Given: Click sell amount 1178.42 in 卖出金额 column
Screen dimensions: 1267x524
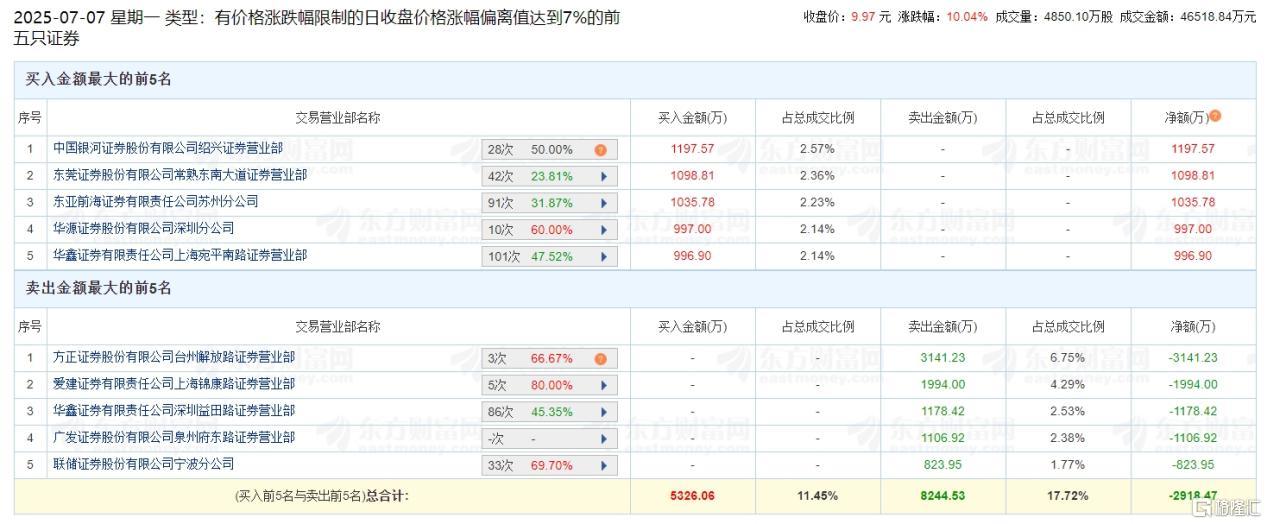Looking at the screenshot, I should tap(942, 411).
